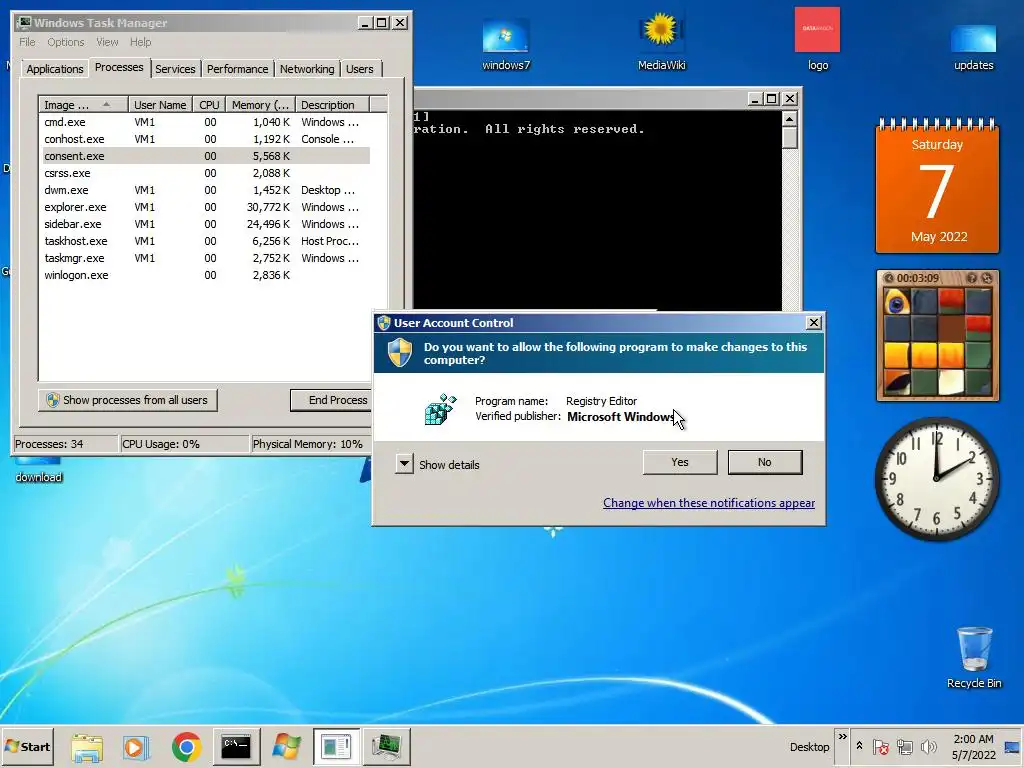Click the puzzle gadget solve icon
The image size is (1024, 768).
987,278
